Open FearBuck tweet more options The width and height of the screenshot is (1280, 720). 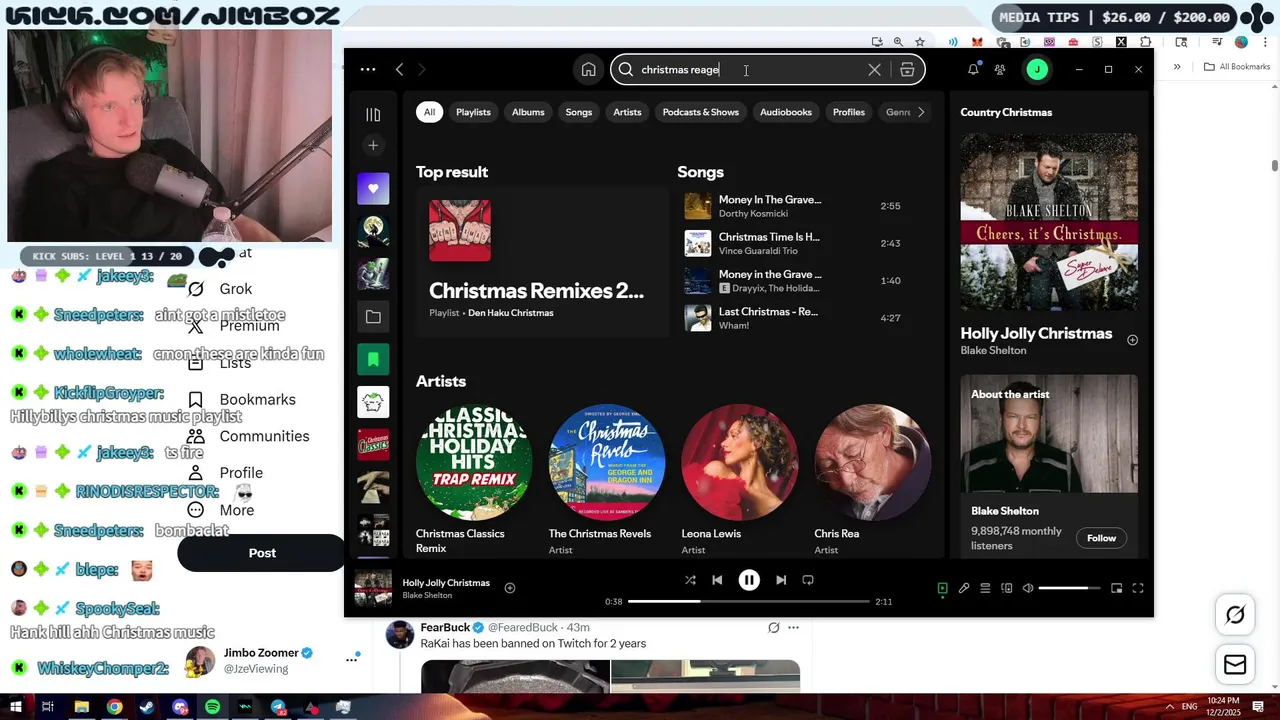793,628
